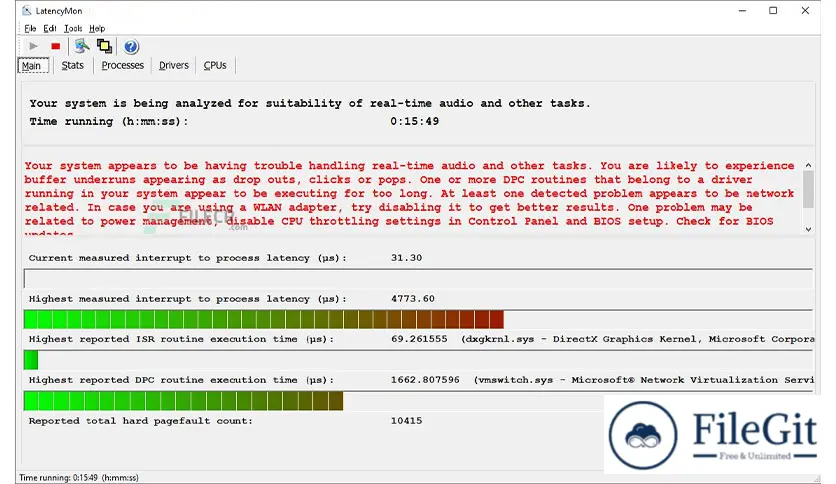Click the red warning message text

[x=409, y=197]
